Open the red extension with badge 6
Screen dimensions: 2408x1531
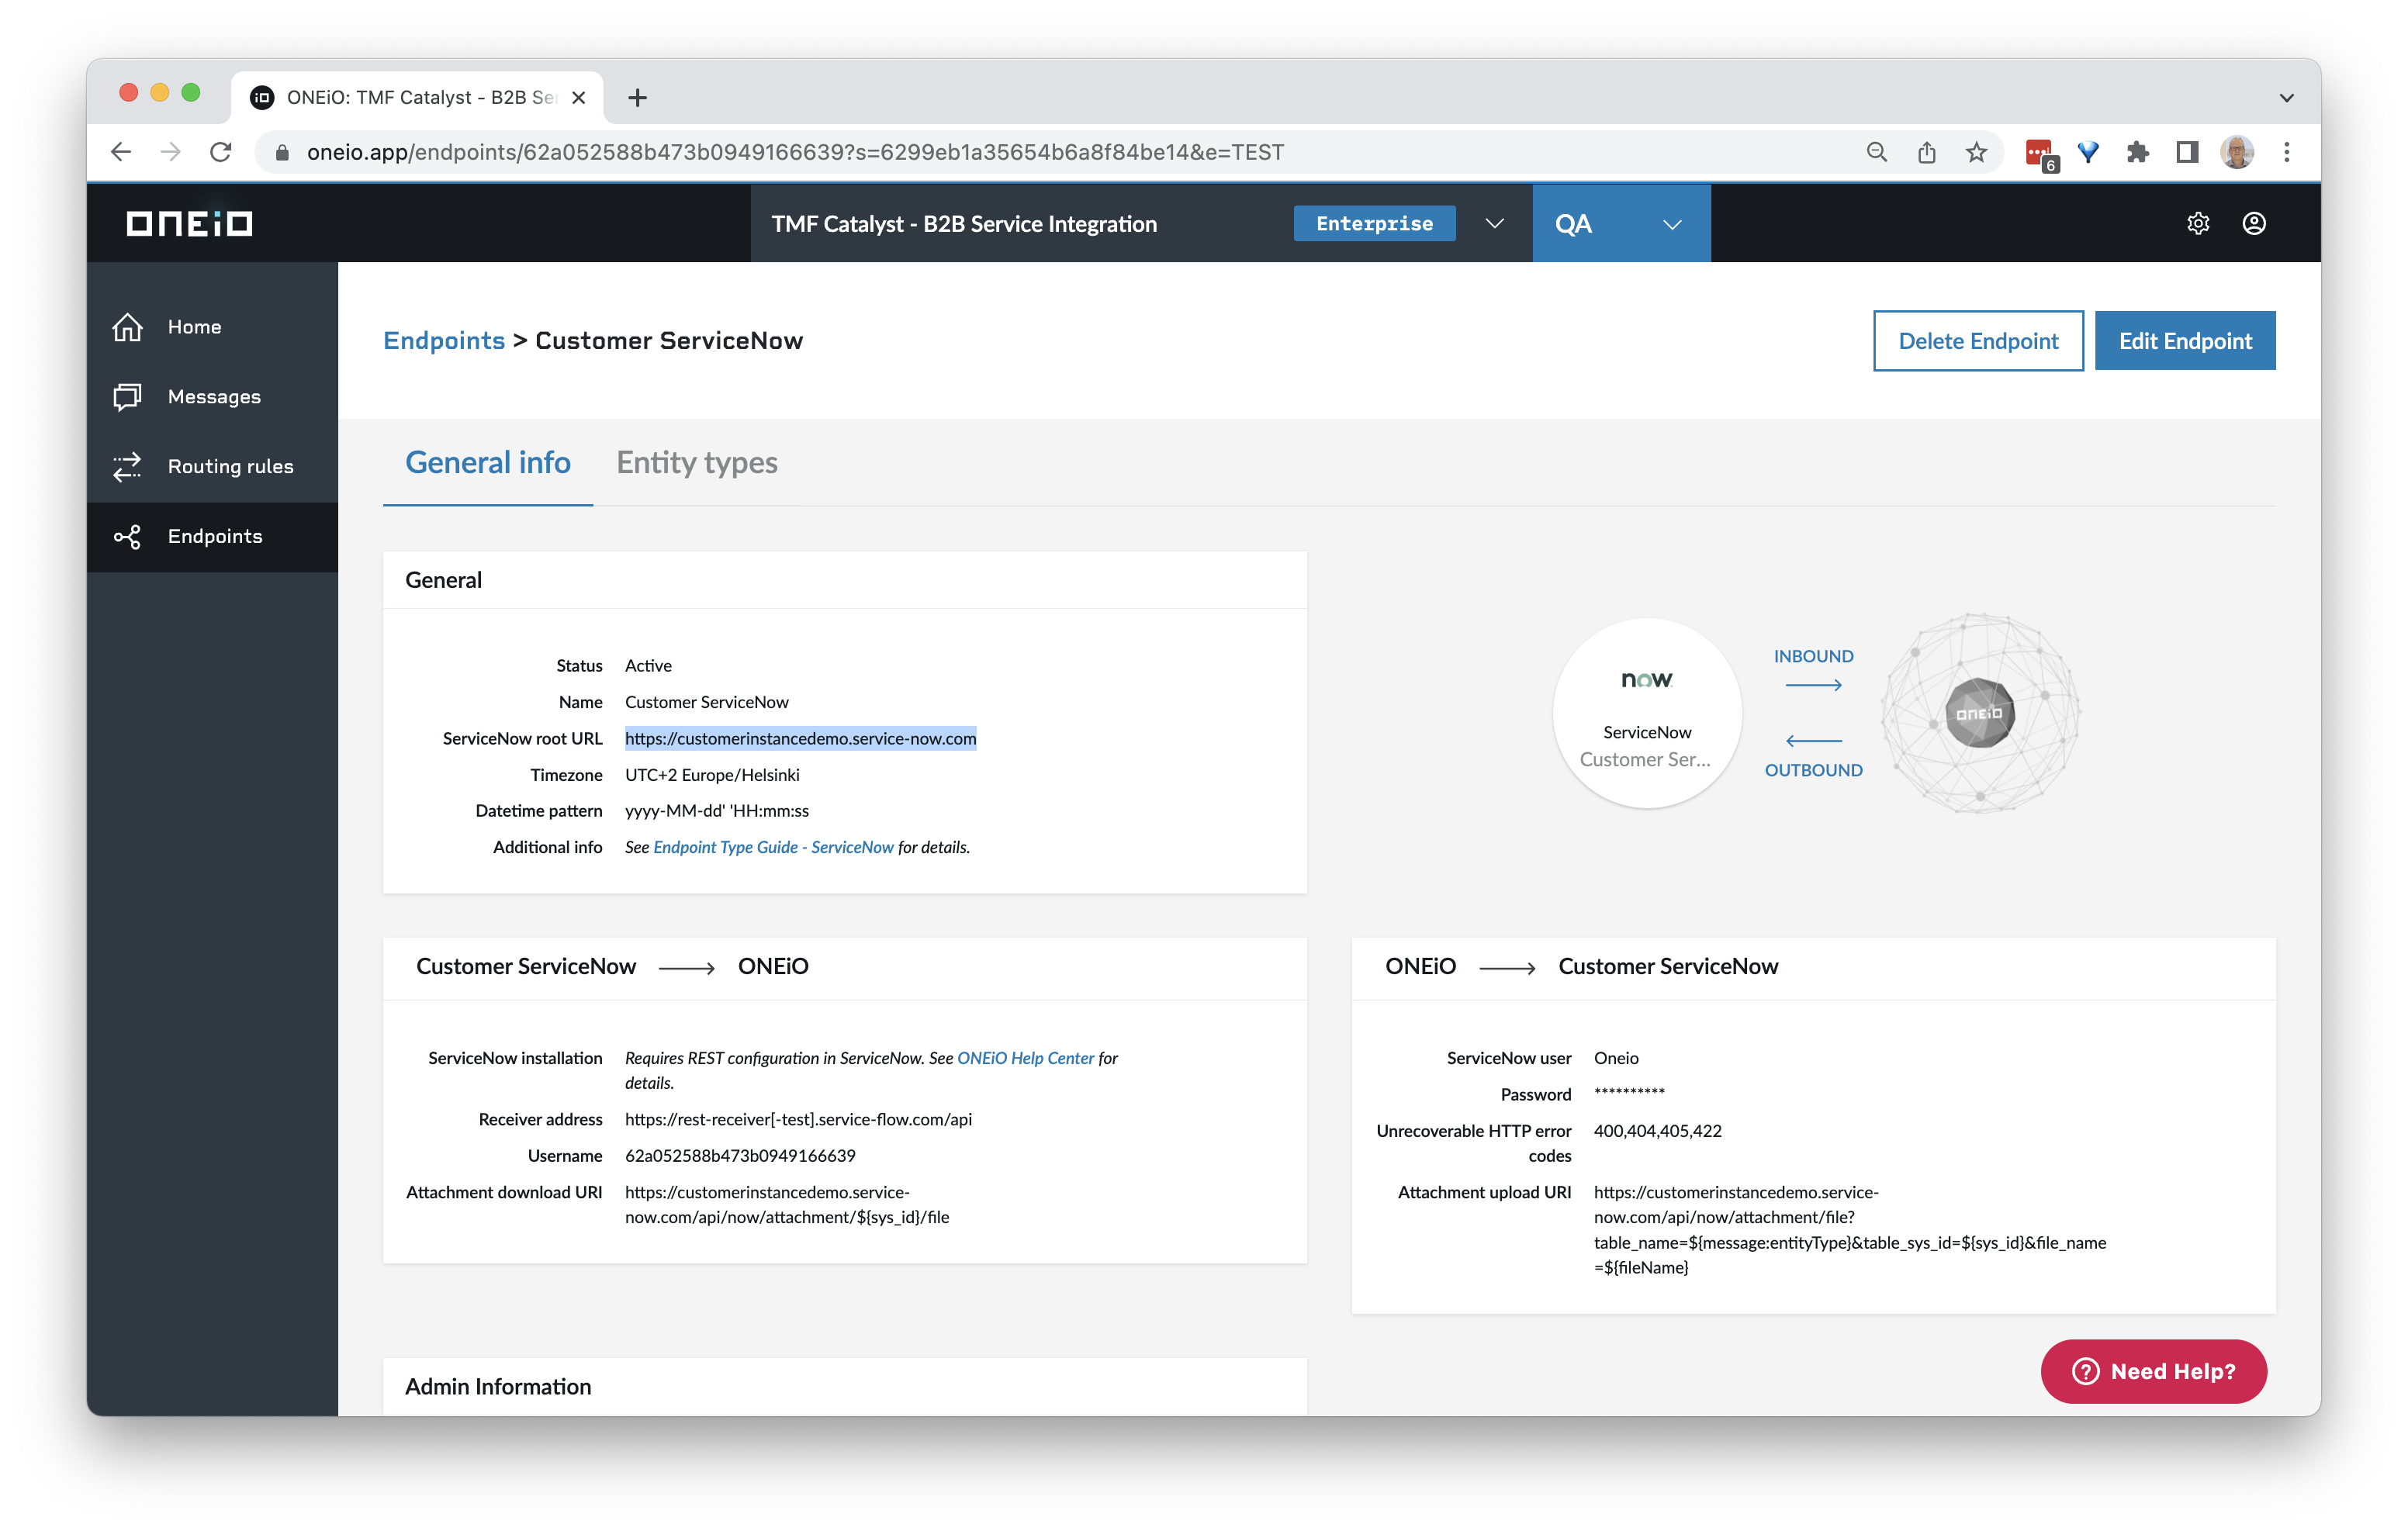[x=2040, y=154]
